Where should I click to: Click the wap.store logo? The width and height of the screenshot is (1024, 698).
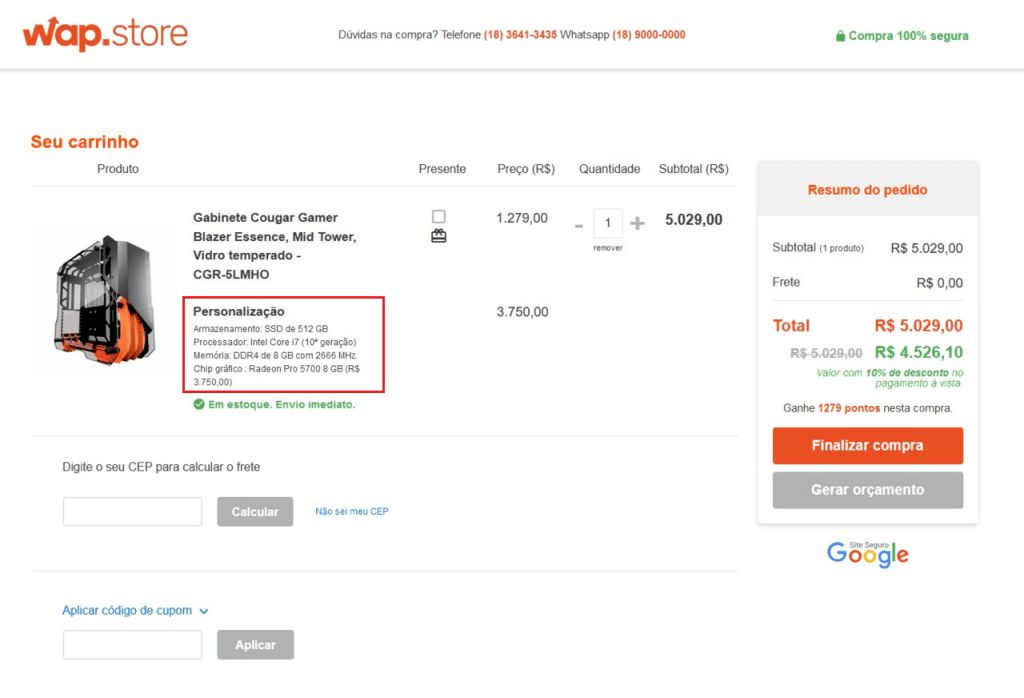pyautogui.click(x=105, y=34)
